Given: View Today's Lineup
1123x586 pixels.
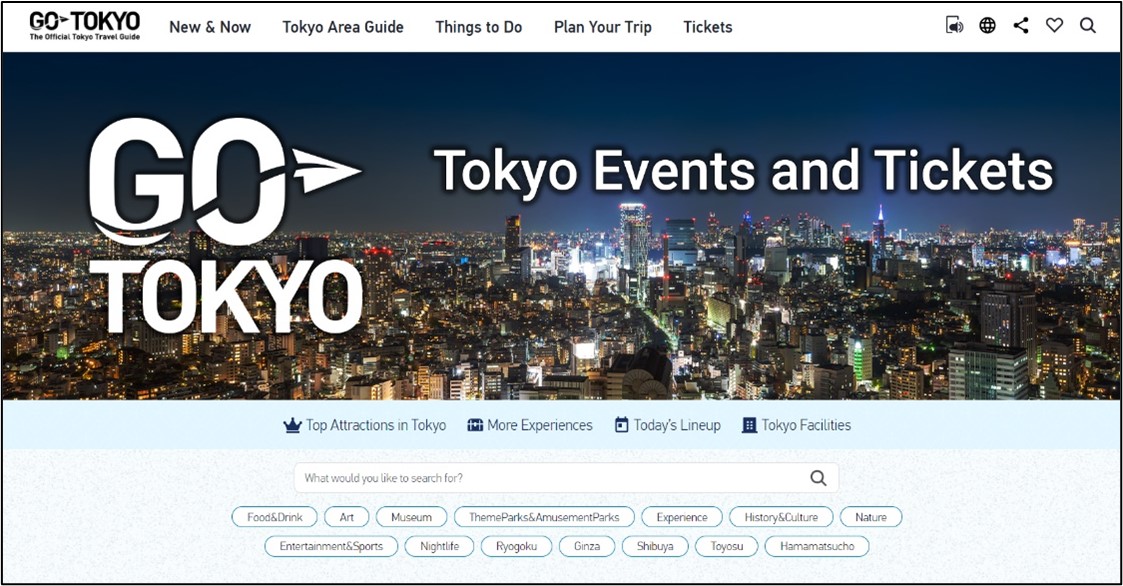Looking at the screenshot, I should pos(667,425).
